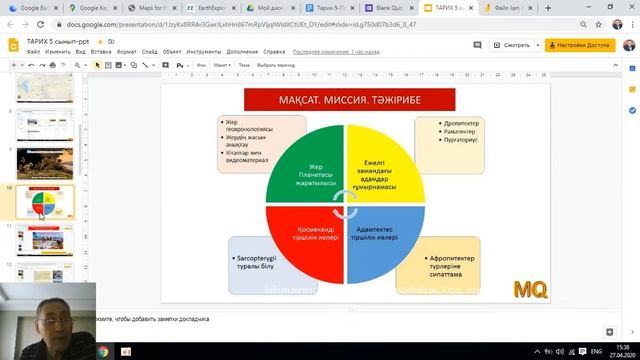Open the Вставка menu

[x=101, y=52]
